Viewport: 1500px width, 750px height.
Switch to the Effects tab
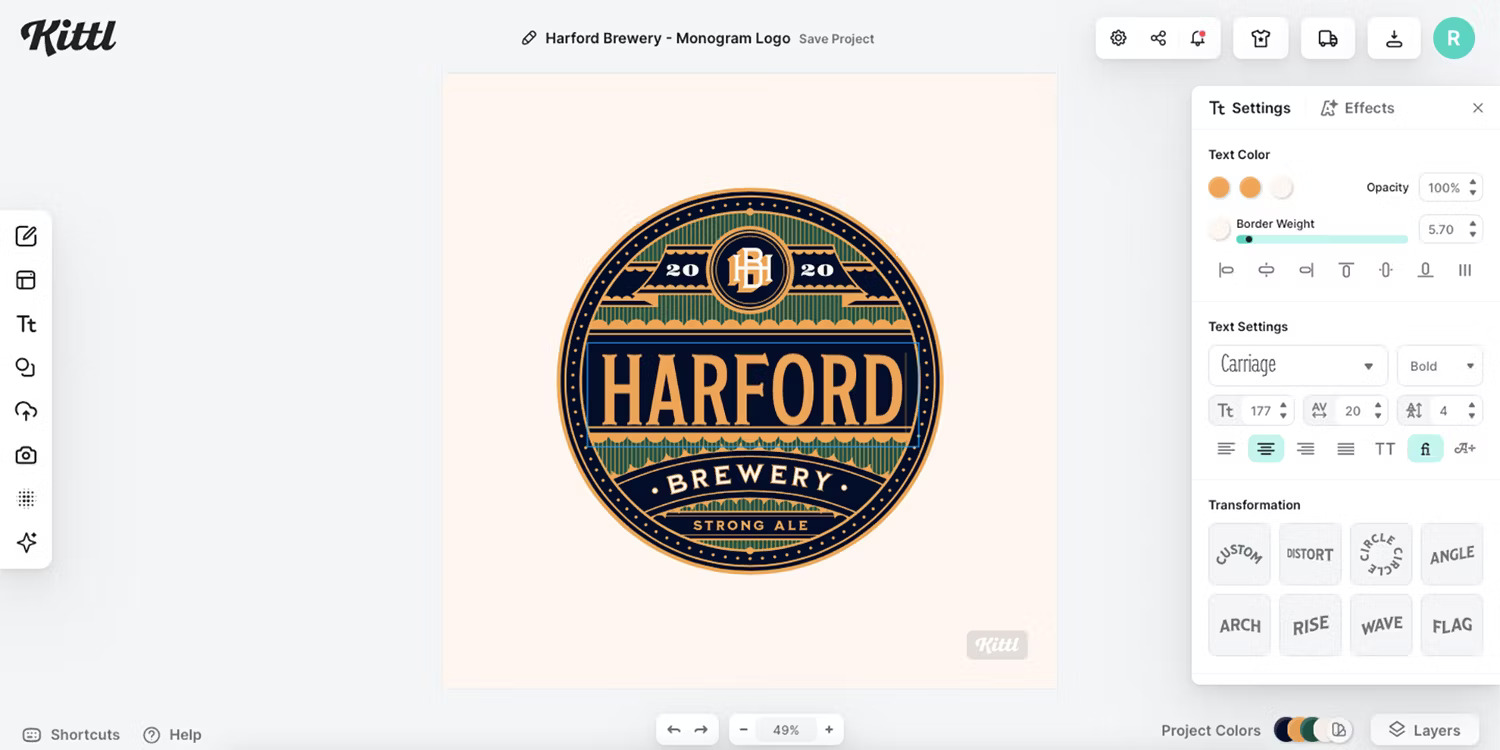coord(1357,108)
